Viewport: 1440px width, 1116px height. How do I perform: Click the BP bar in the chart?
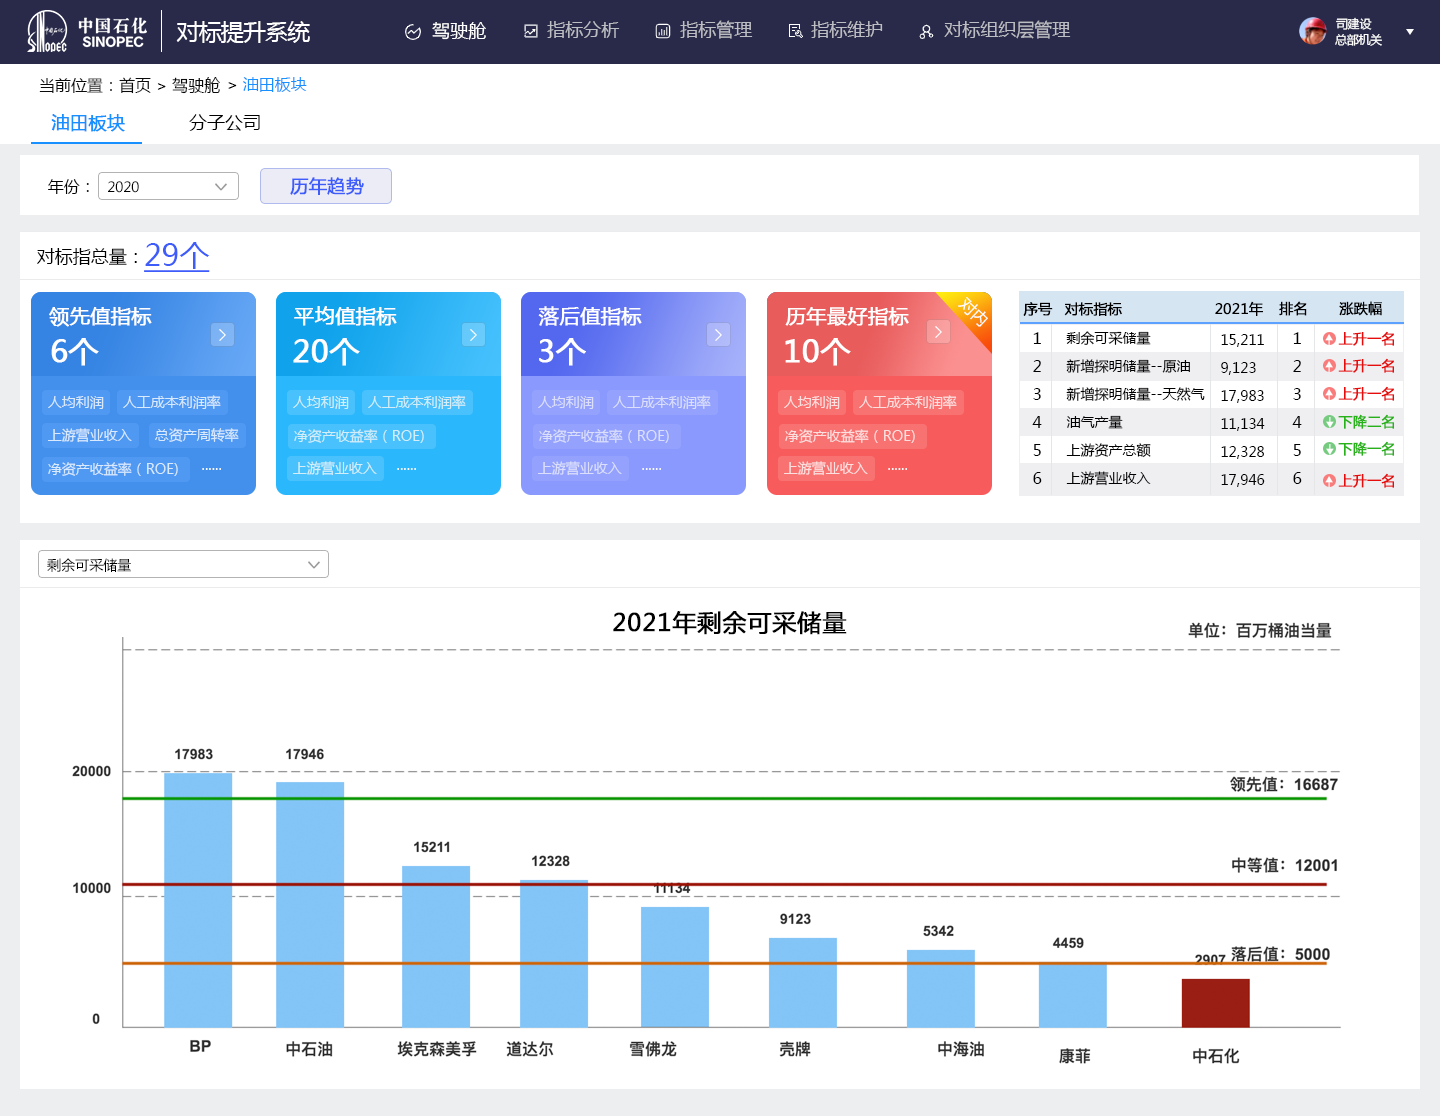pos(198,899)
